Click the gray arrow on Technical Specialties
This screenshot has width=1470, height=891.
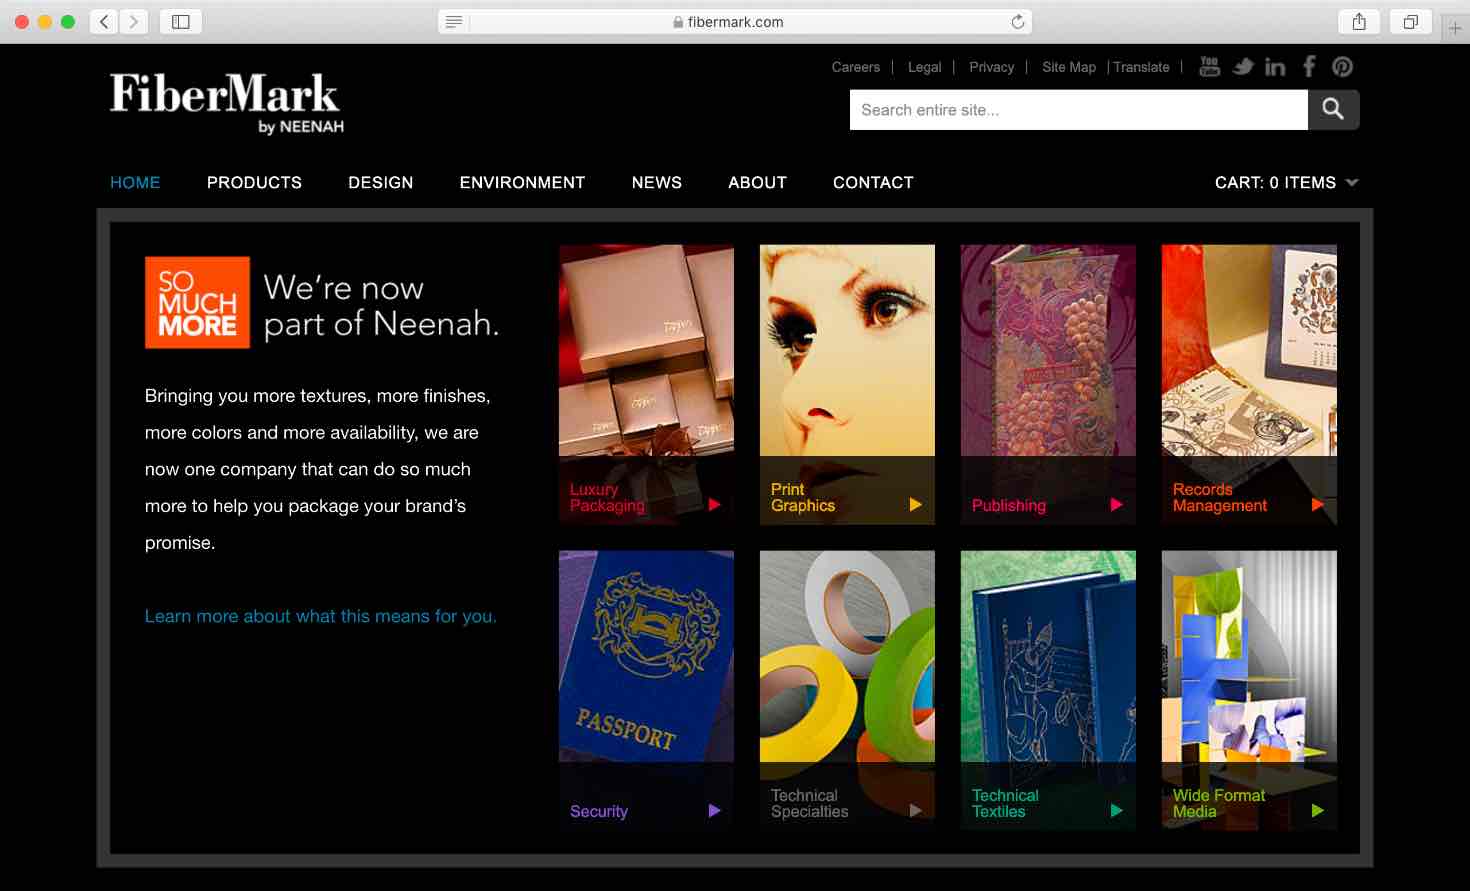tap(915, 811)
